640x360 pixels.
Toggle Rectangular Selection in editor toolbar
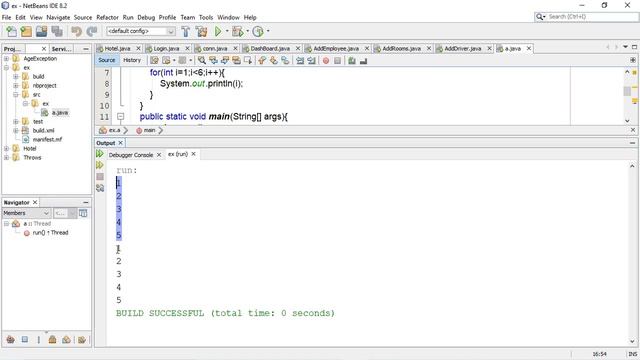point(247,60)
